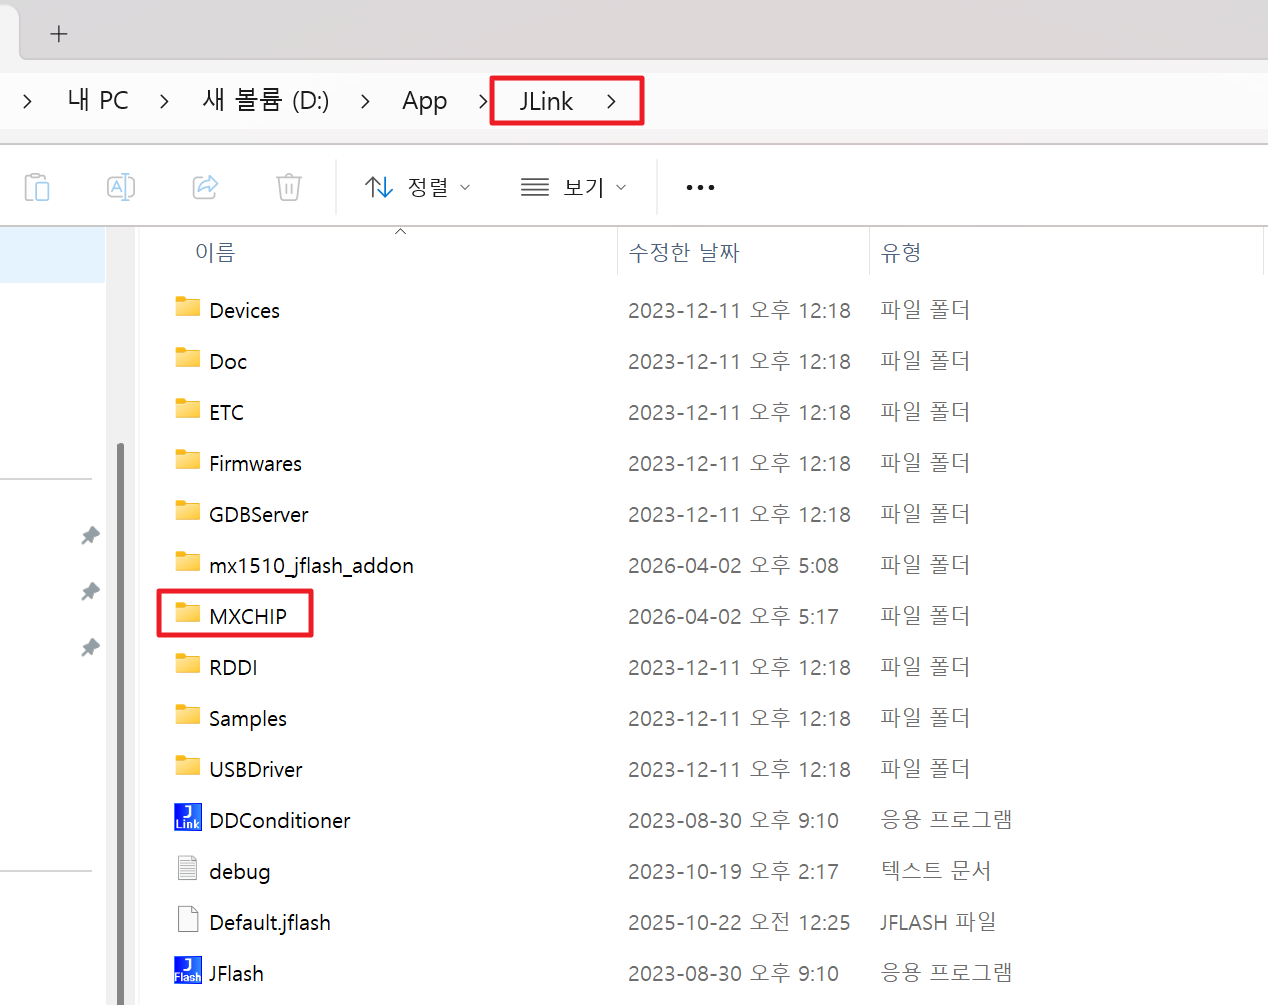Sort by the 이름 column header
The width and height of the screenshot is (1268, 1005).
215,253
